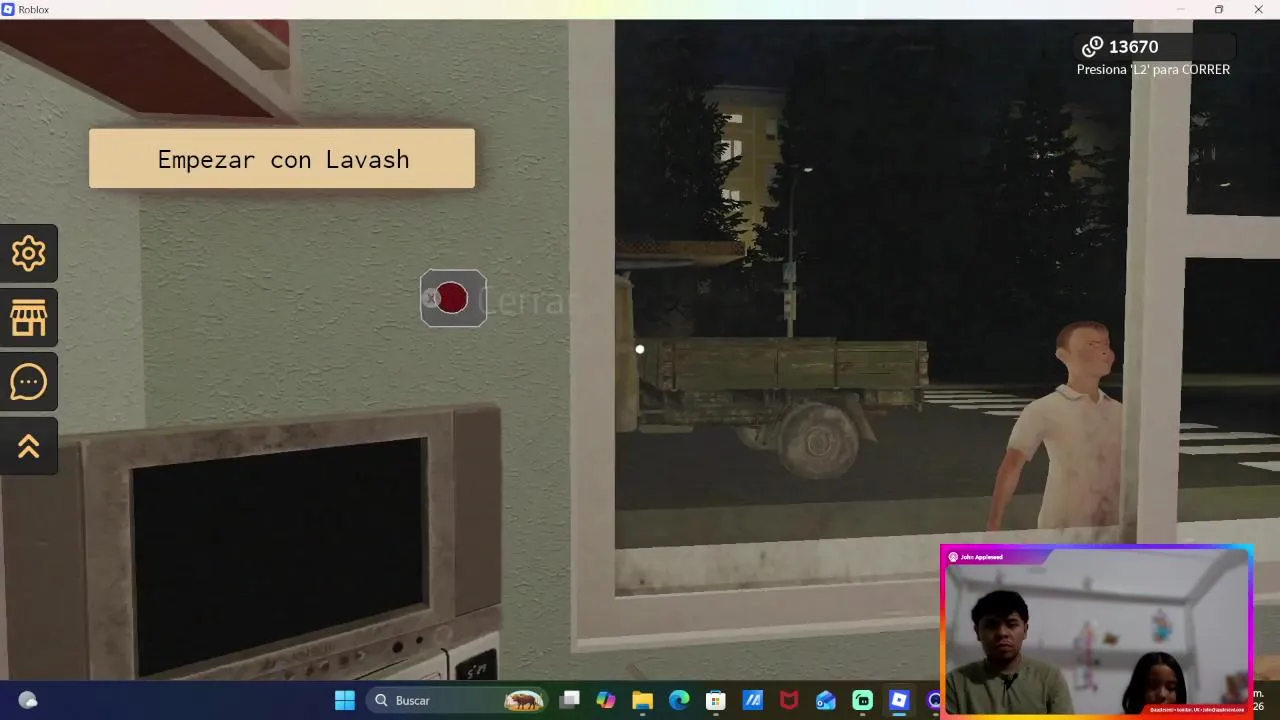Restore down the Roblox window

click(1219, 9)
